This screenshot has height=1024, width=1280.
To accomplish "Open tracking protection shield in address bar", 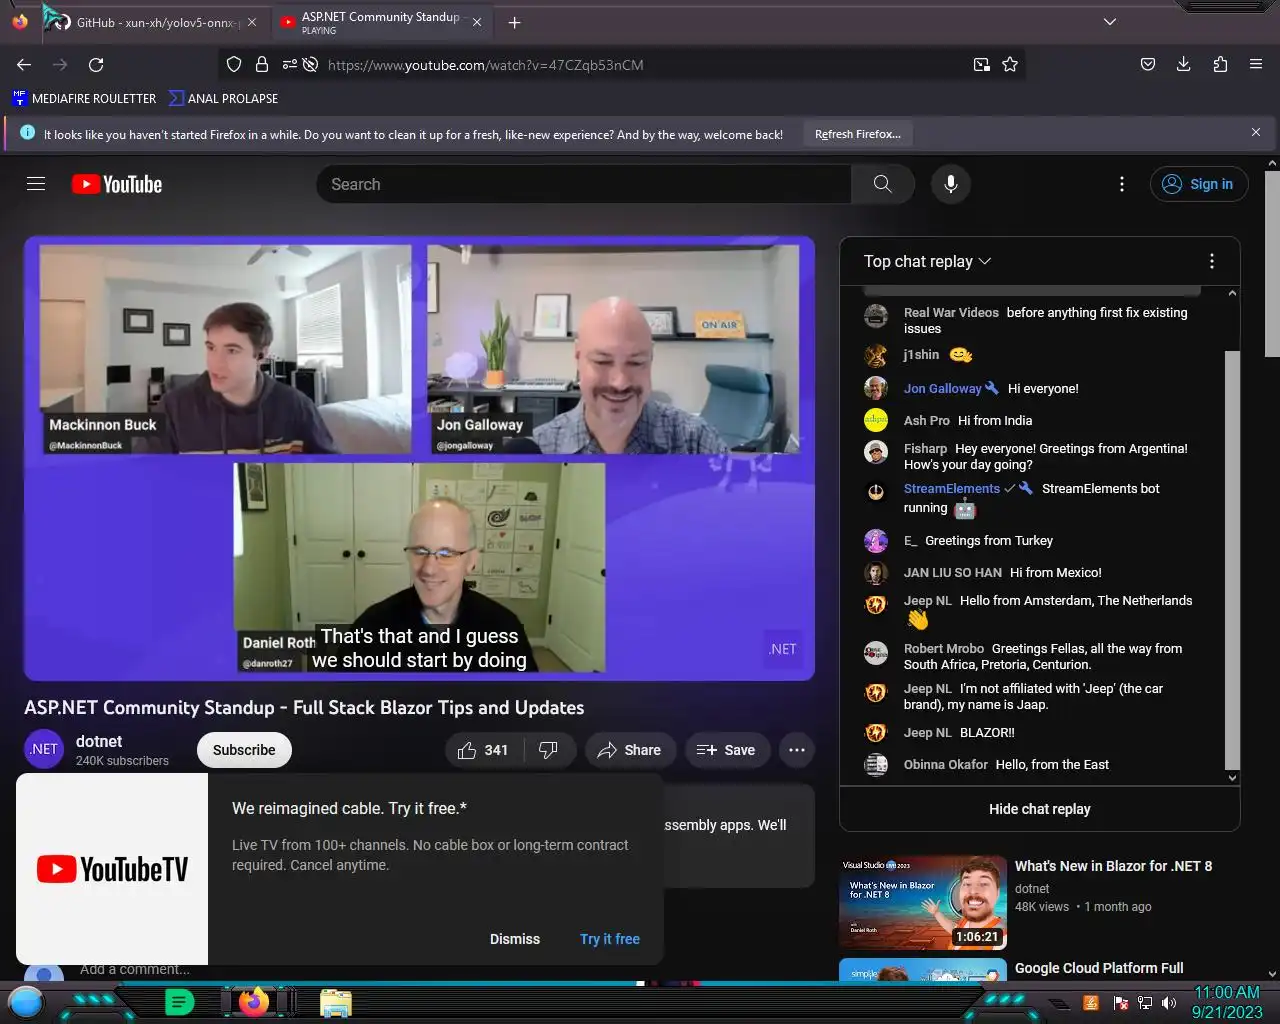I will (x=234, y=64).
